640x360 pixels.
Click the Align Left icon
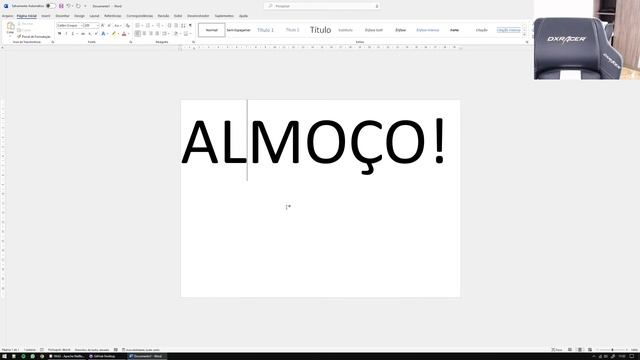pos(138,33)
